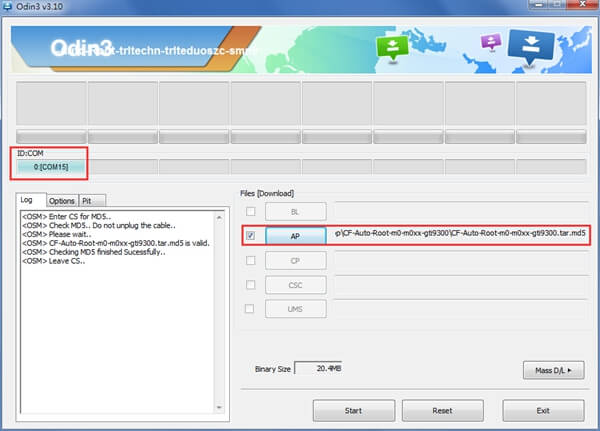Click the Odin3 application icon in title bar
The width and height of the screenshot is (600, 431).
pos(7,6)
